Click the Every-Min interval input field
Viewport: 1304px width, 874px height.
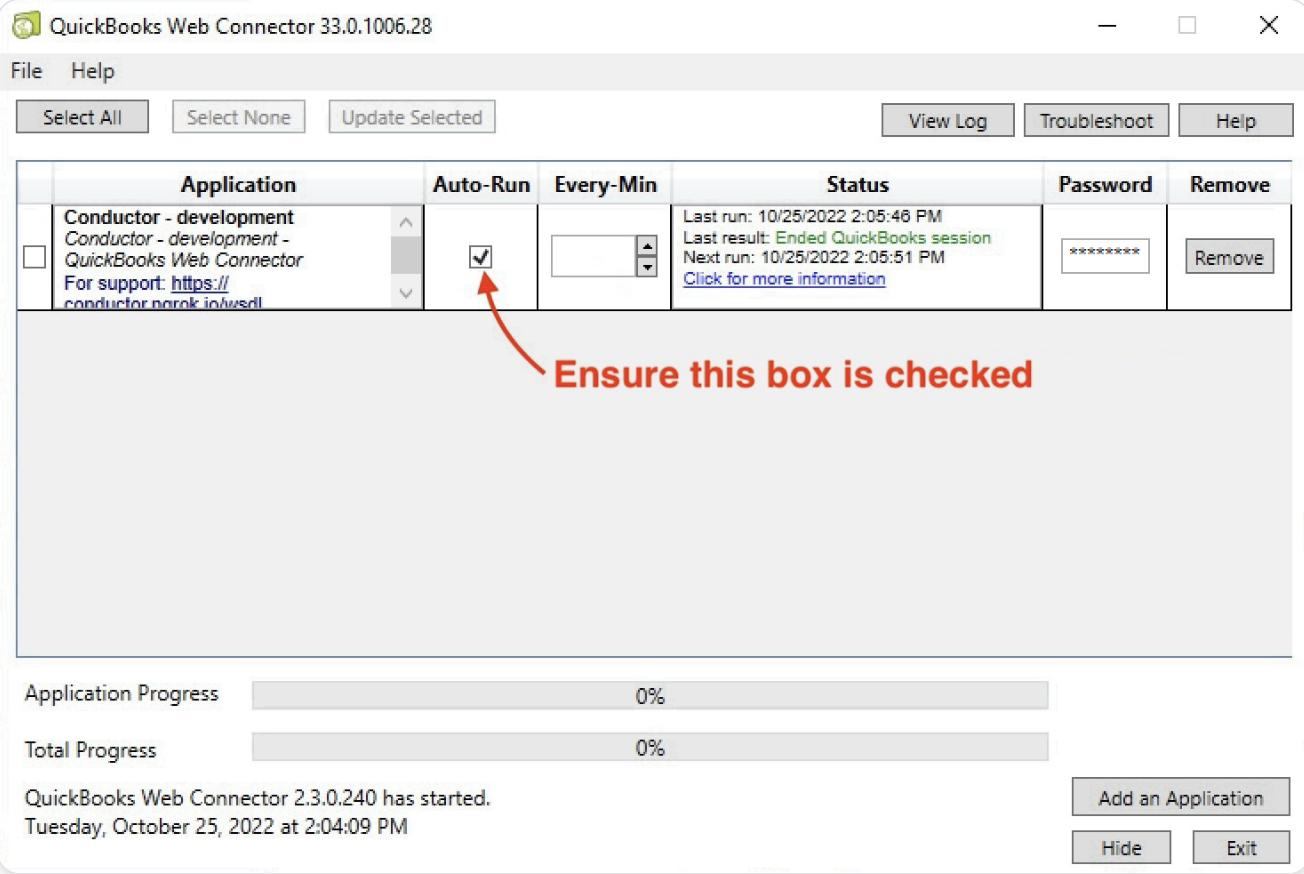(594, 256)
